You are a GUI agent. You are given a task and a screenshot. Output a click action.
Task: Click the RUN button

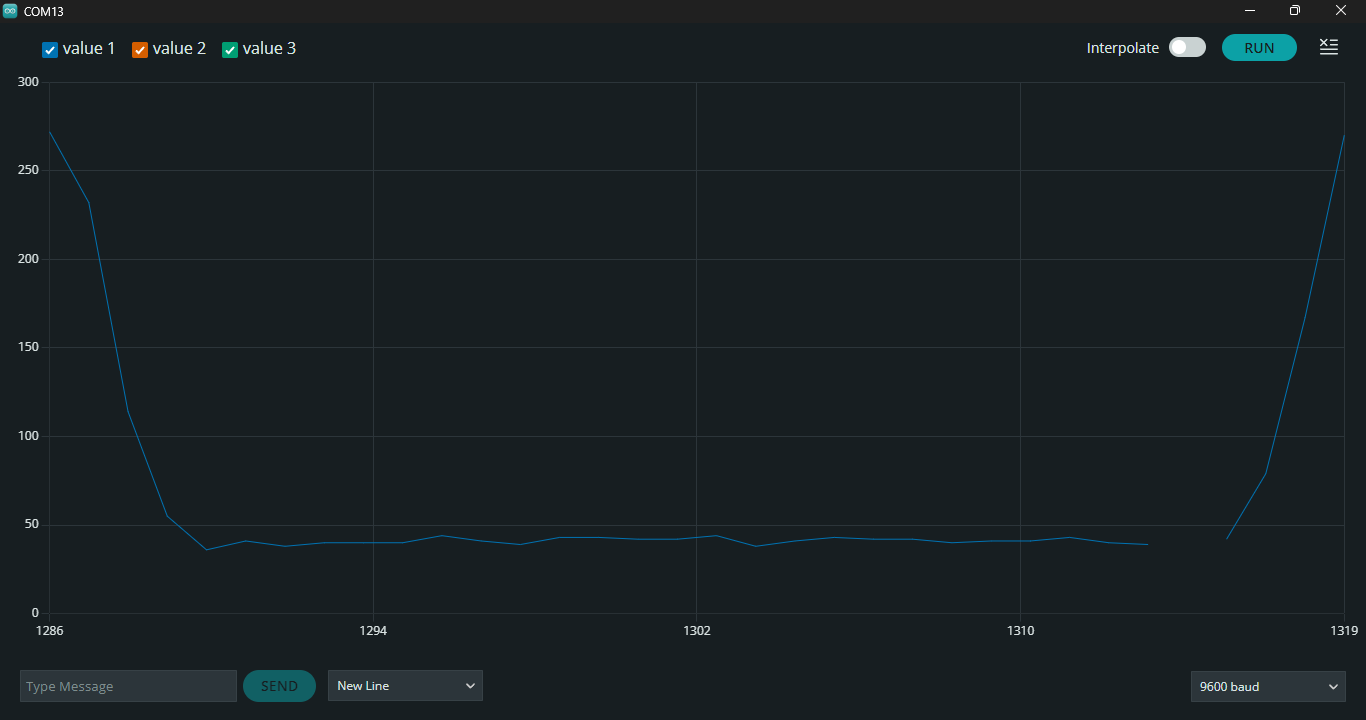pos(1259,48)
